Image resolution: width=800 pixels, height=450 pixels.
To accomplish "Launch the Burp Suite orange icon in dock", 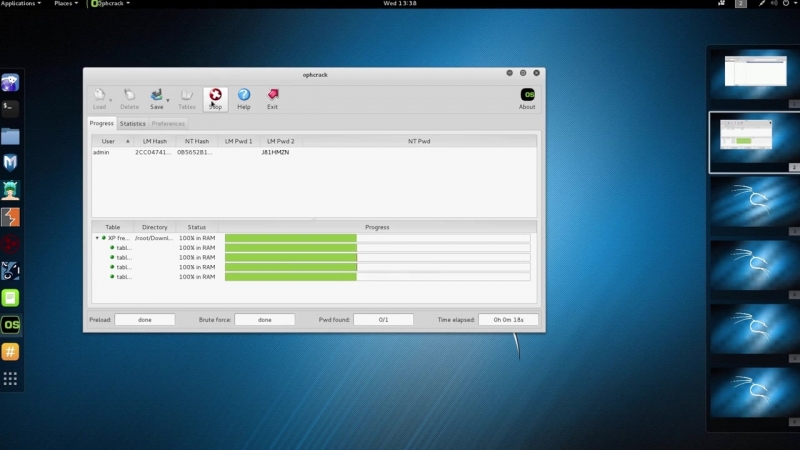I will (x=10, y=217).
